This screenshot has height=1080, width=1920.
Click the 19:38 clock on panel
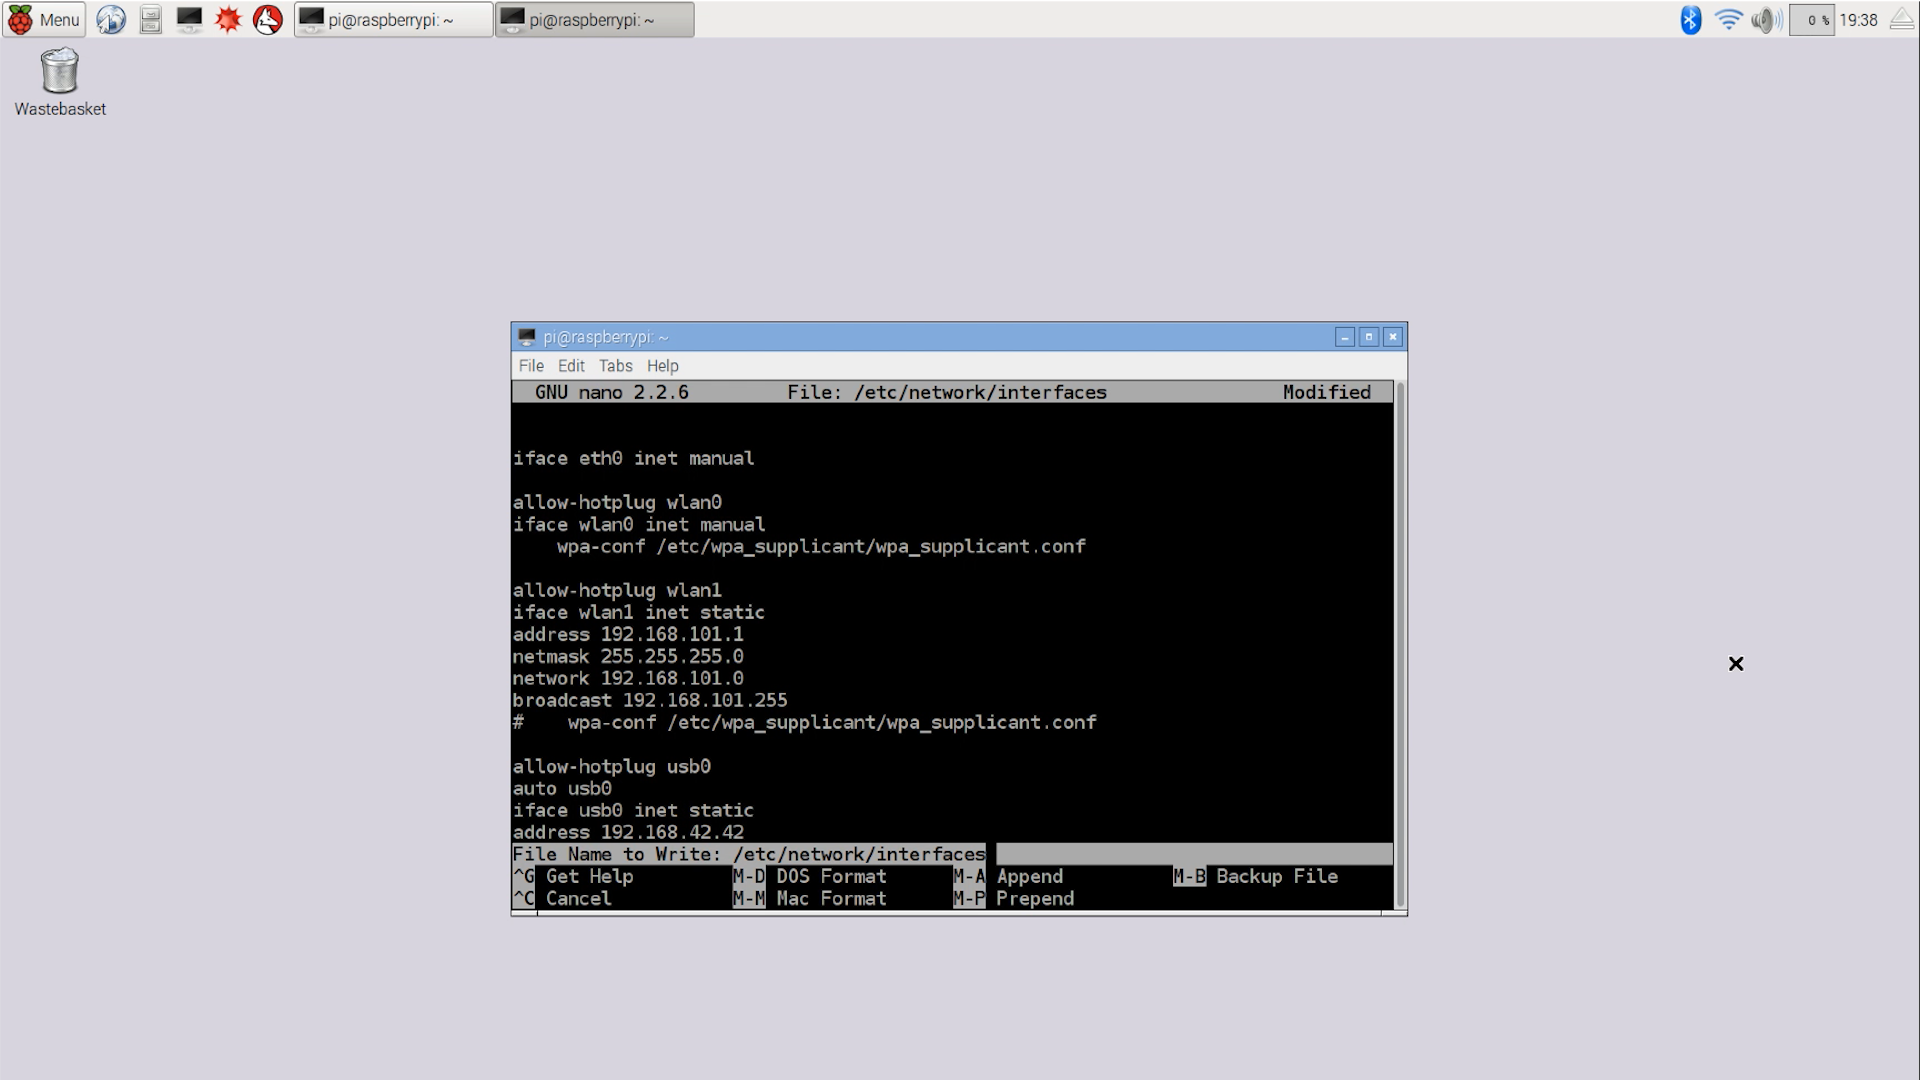(1858, 19)
